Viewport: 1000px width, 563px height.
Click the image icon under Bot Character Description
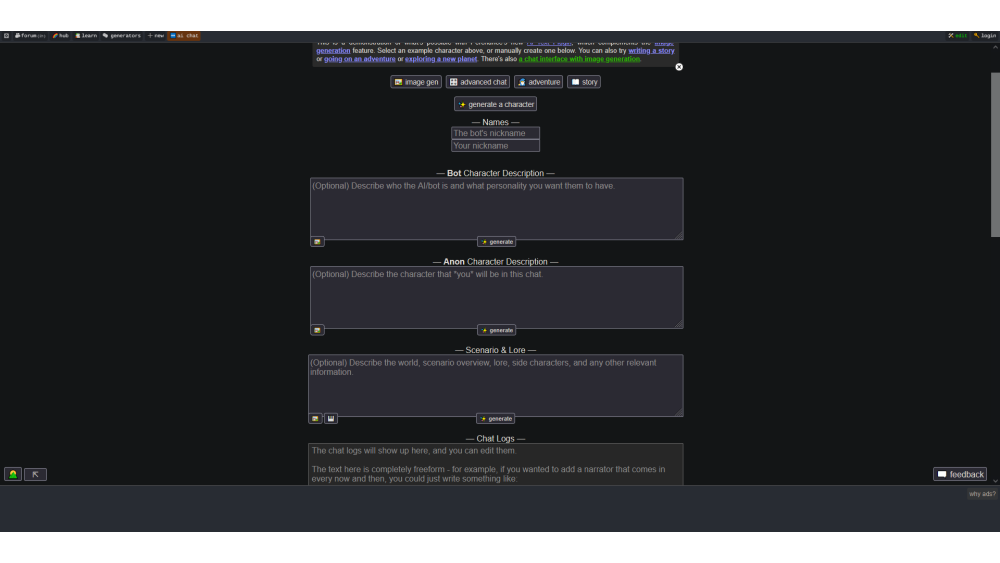pos(317,242)
